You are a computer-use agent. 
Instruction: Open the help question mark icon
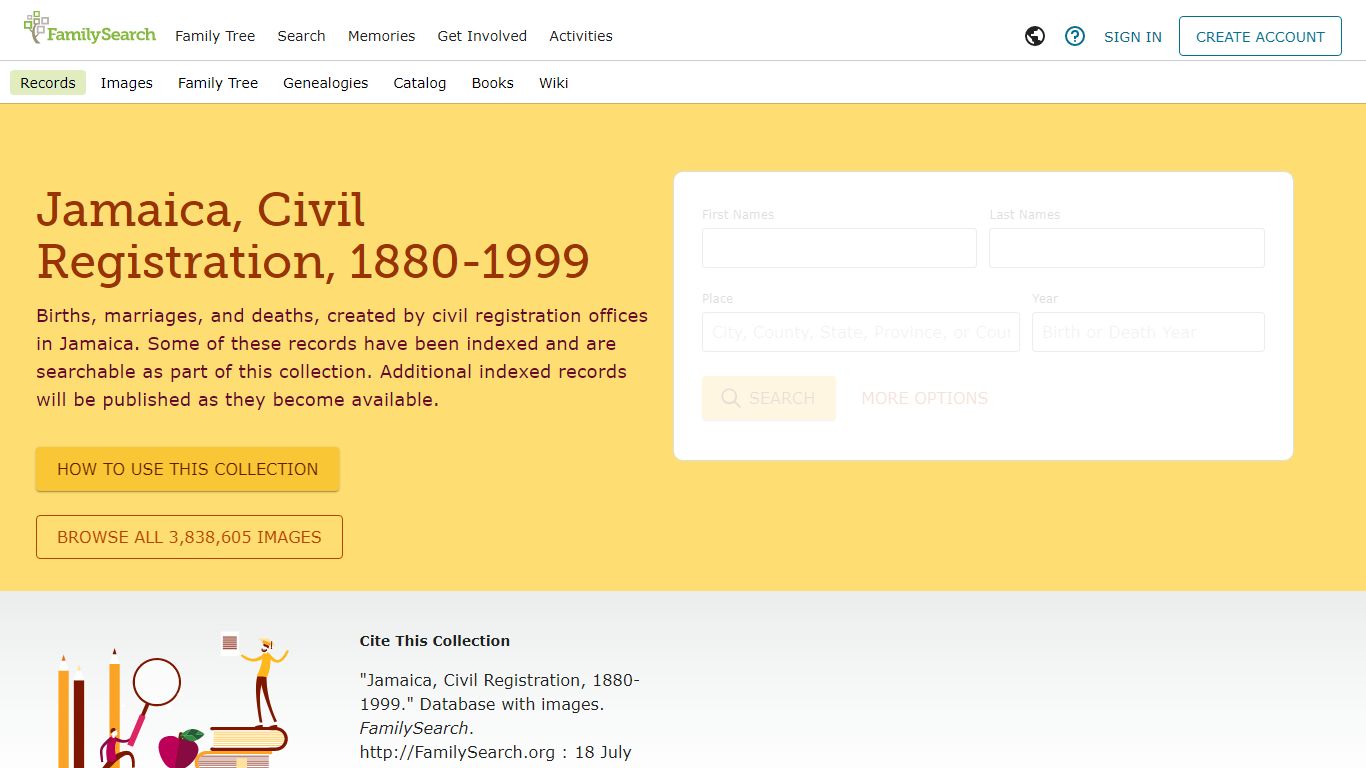point(1075,36)
